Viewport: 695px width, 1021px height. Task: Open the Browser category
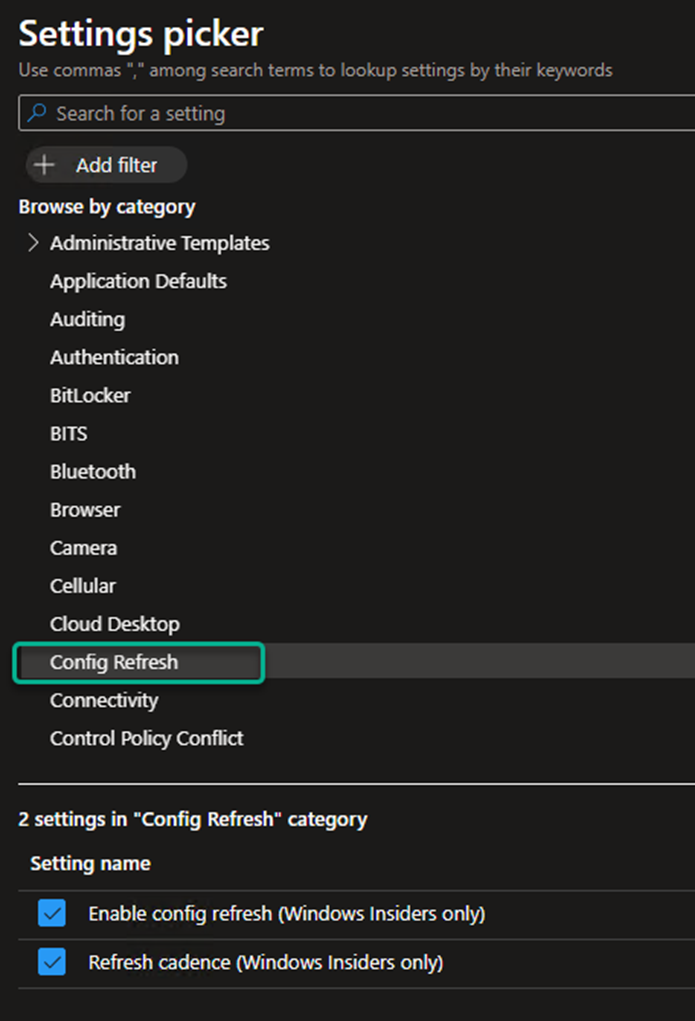tap(85, 509)
